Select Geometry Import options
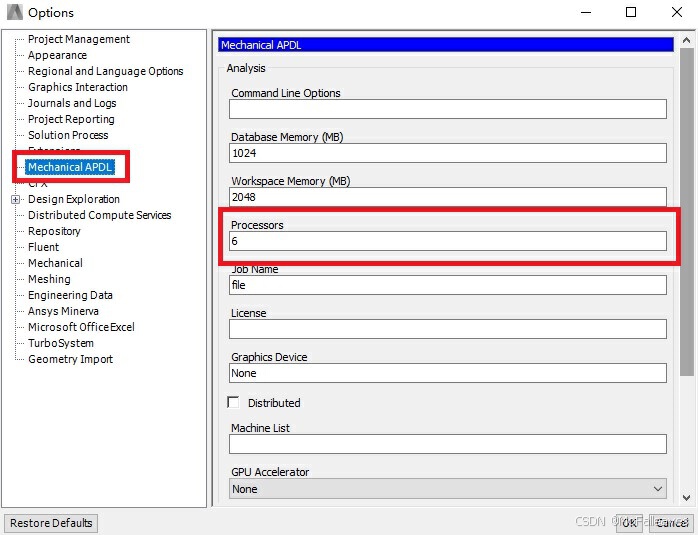 pyautogui.click(x=70, y=360)
